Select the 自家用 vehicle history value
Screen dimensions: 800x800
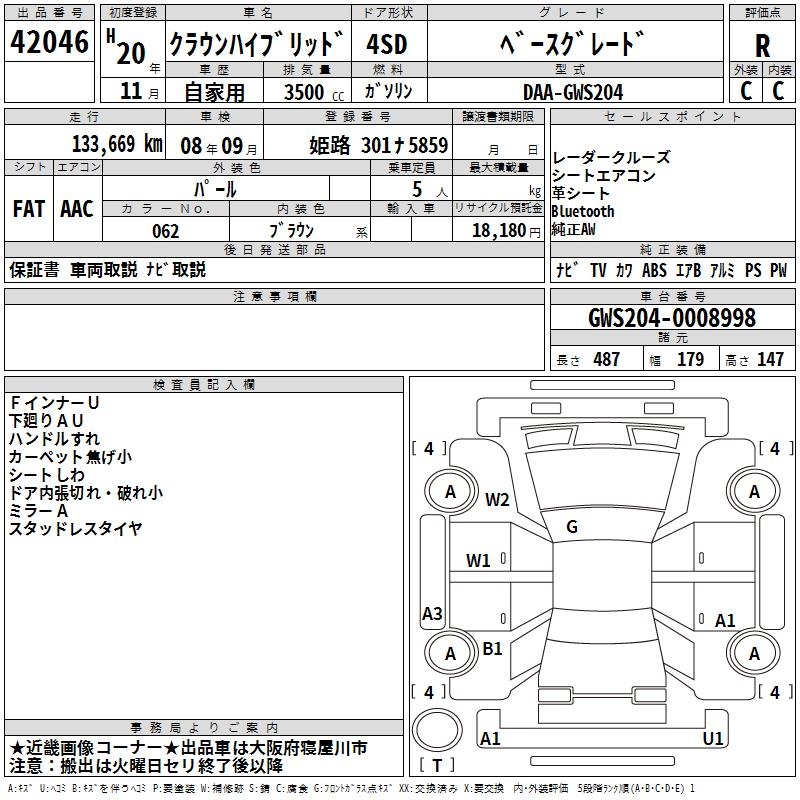[x=214, y=92]
